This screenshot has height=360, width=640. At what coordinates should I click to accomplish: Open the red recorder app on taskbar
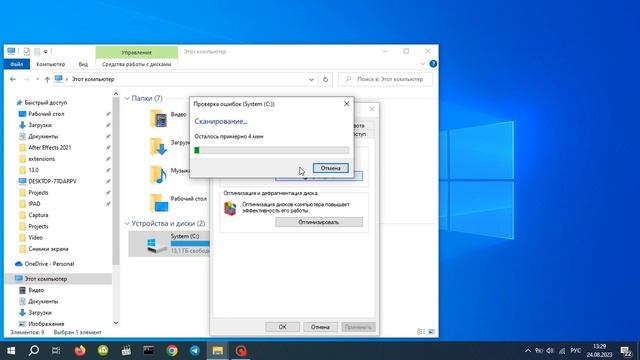click(241, 351)
